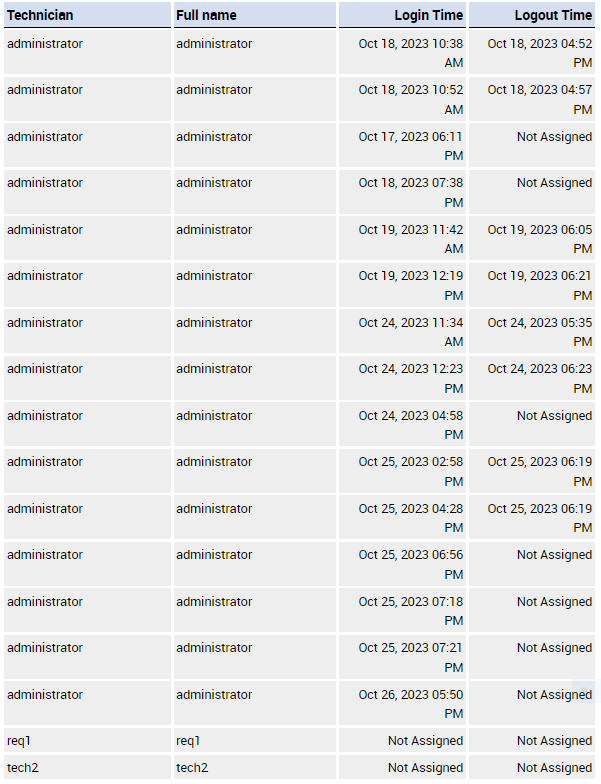Select the Oct 18, 2023 10:38 AM login cell
Viewport: 601px width, 784px height.
pos(411,53)
